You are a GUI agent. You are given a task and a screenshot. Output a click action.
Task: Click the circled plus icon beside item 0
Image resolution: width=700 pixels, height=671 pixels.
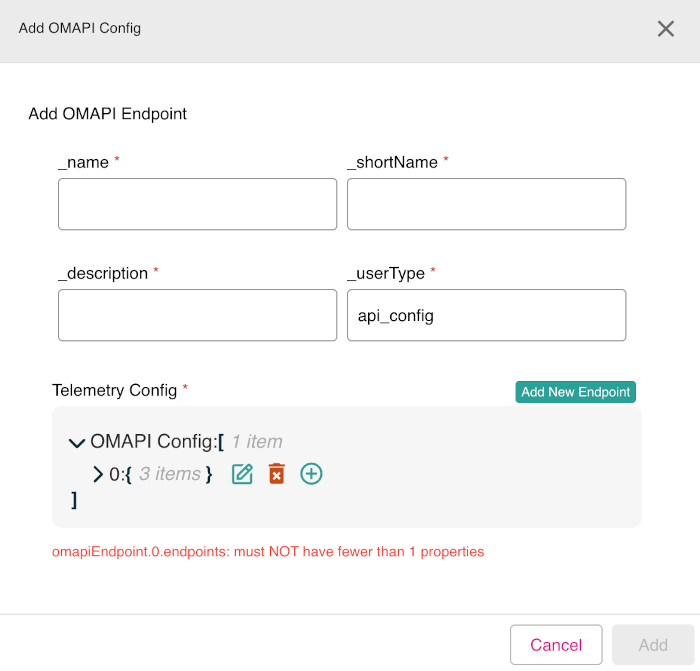311,474
